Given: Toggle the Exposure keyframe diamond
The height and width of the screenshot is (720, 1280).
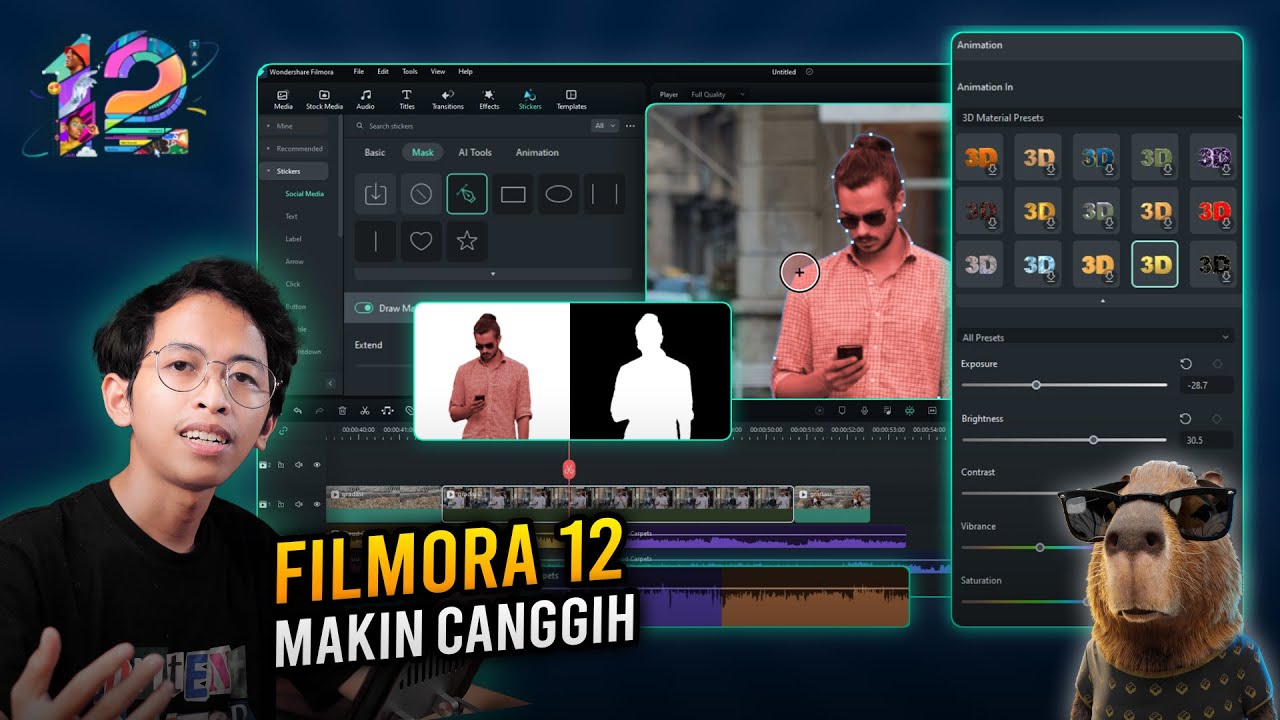Looking at the screenshot, I should 1217,364.
